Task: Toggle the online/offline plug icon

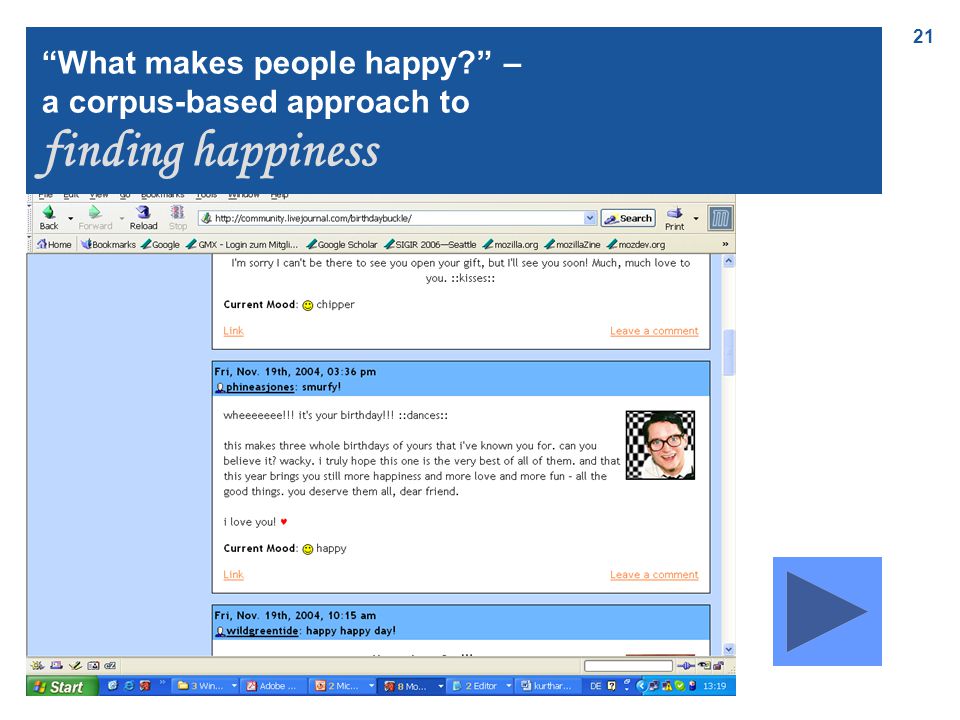Action: (685, 666)
